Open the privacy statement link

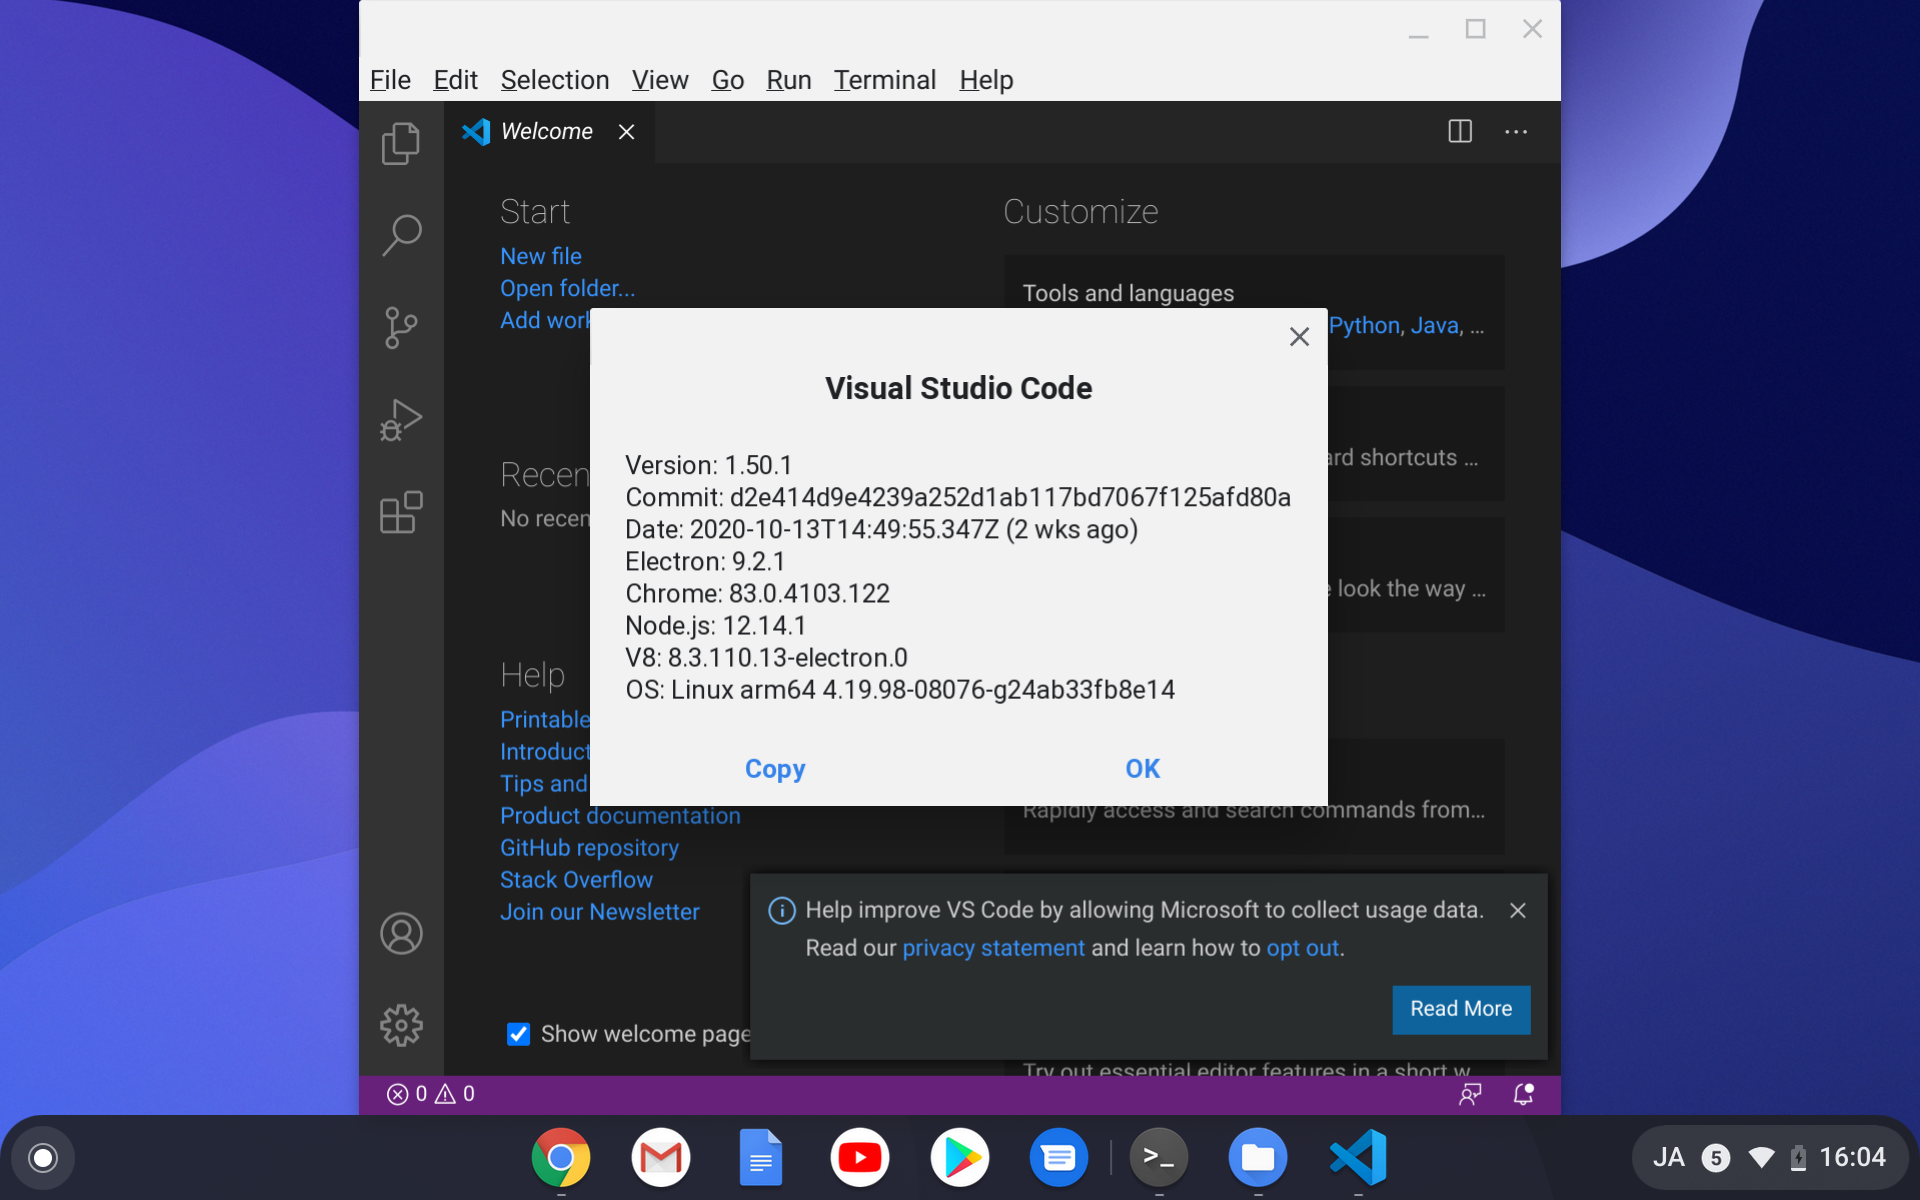tap(993, 948)
